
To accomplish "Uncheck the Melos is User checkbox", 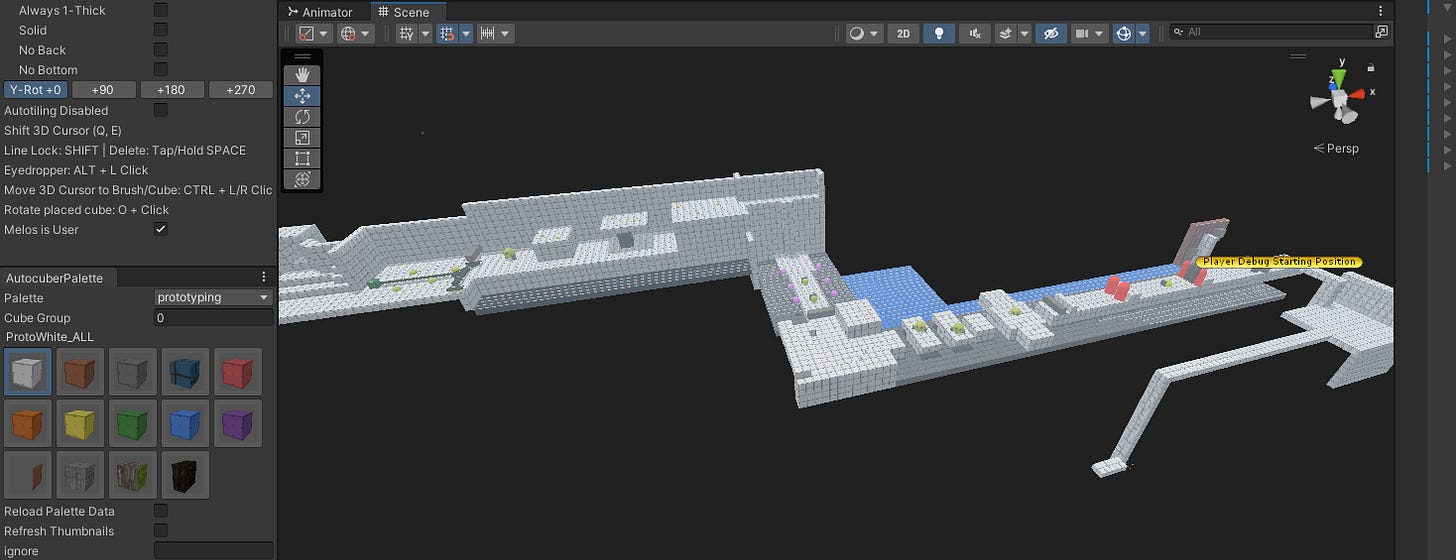I will coord(160,229).
